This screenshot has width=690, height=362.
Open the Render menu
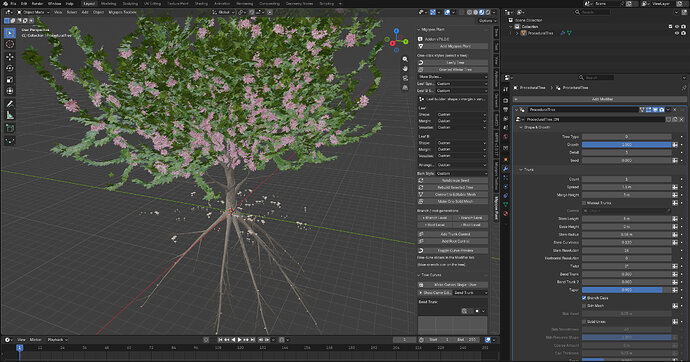pos(37,4)
